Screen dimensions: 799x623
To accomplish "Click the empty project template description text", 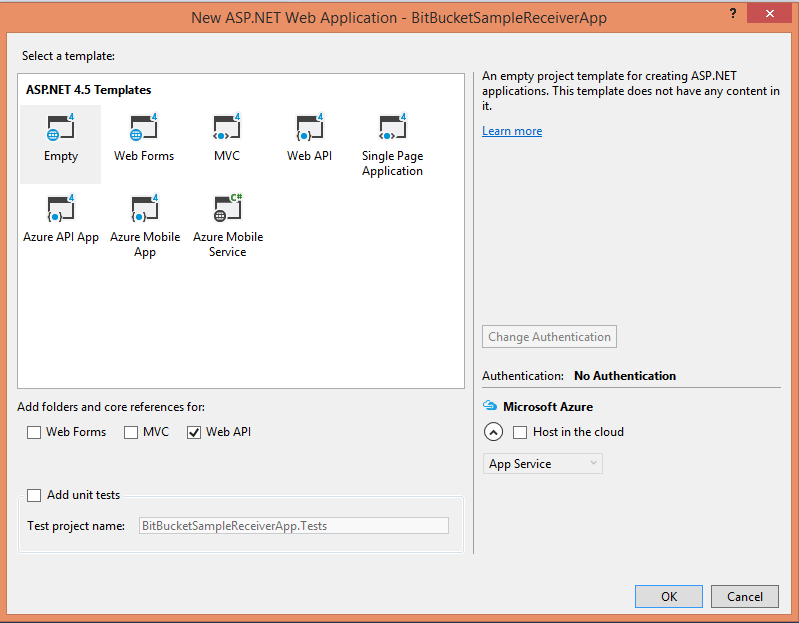I will (631, 91).
